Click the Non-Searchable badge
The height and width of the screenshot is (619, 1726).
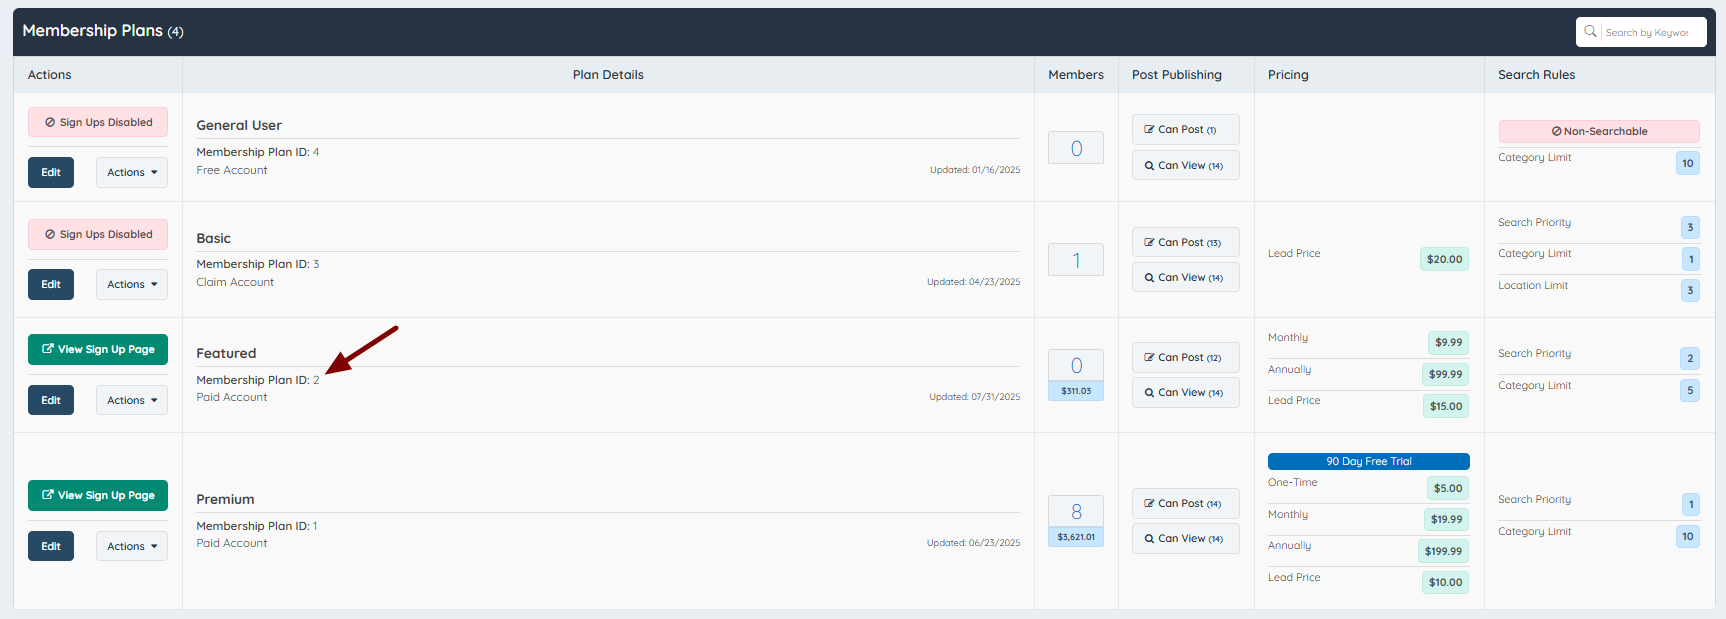[x=1599, y=131]
